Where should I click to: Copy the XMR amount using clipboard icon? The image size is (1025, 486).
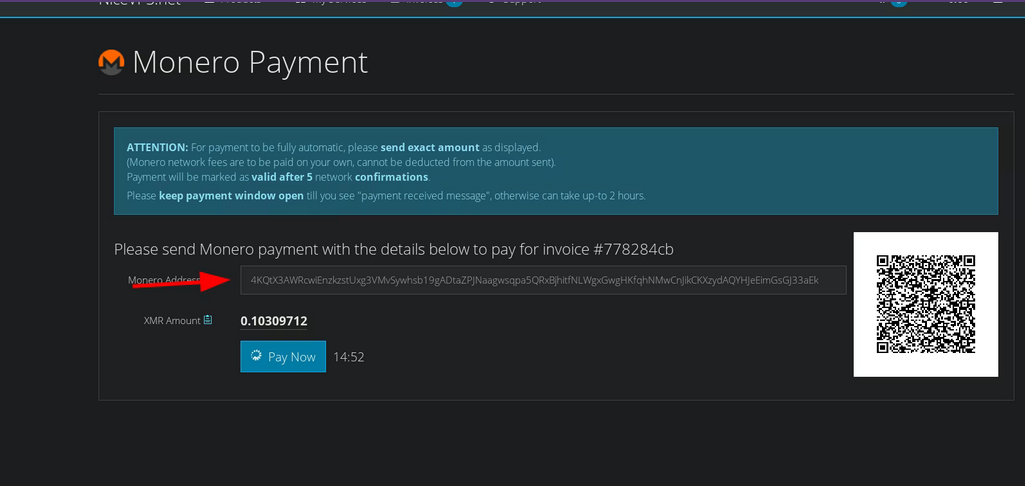208,320
